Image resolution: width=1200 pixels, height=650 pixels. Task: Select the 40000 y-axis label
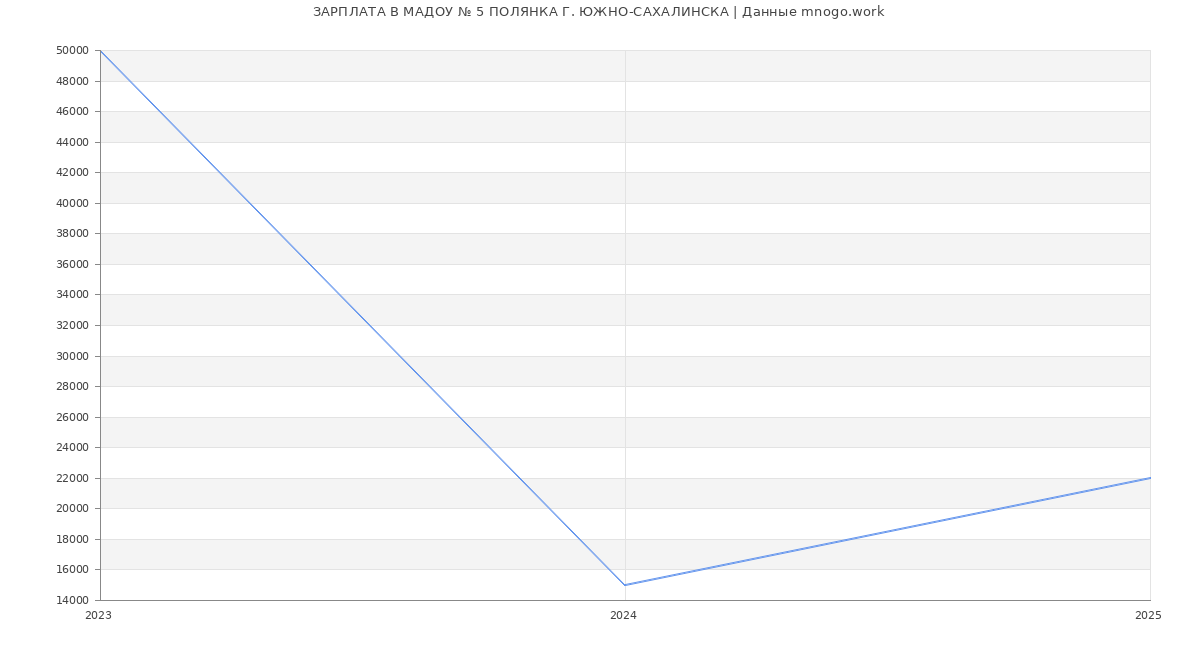pyautogui.click(x=72, y=203)
